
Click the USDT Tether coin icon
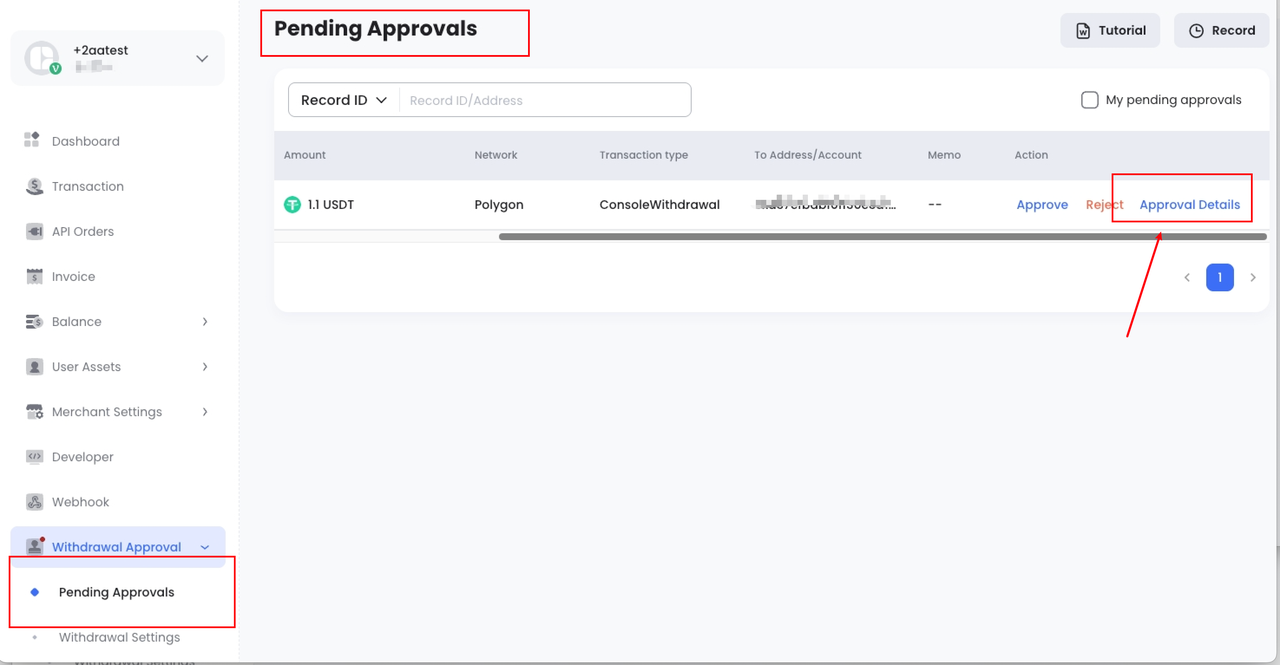pyautogui.click(x=292, y=205)
